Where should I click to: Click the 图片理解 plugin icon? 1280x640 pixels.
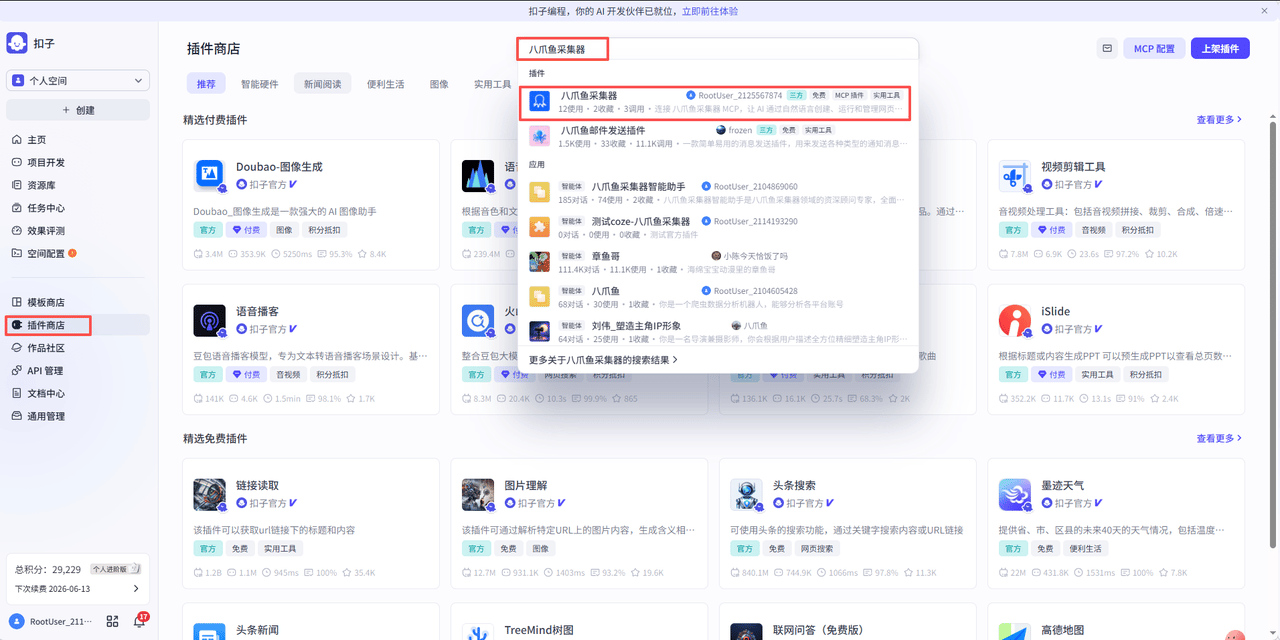pos(477,494)
